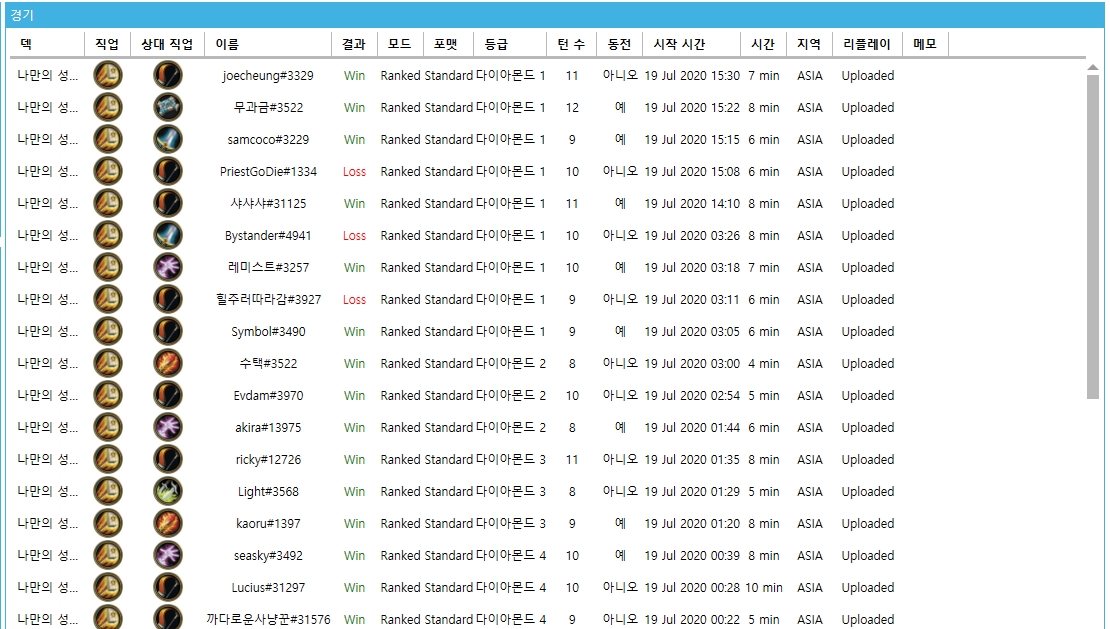
Task: Sort by 포맷 column header
Action: tap(446, 44)
